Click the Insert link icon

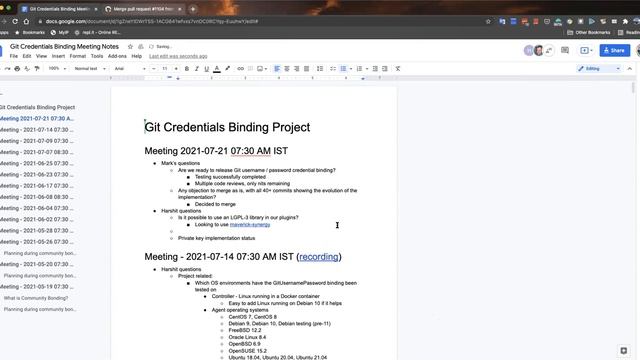point(240,69)
